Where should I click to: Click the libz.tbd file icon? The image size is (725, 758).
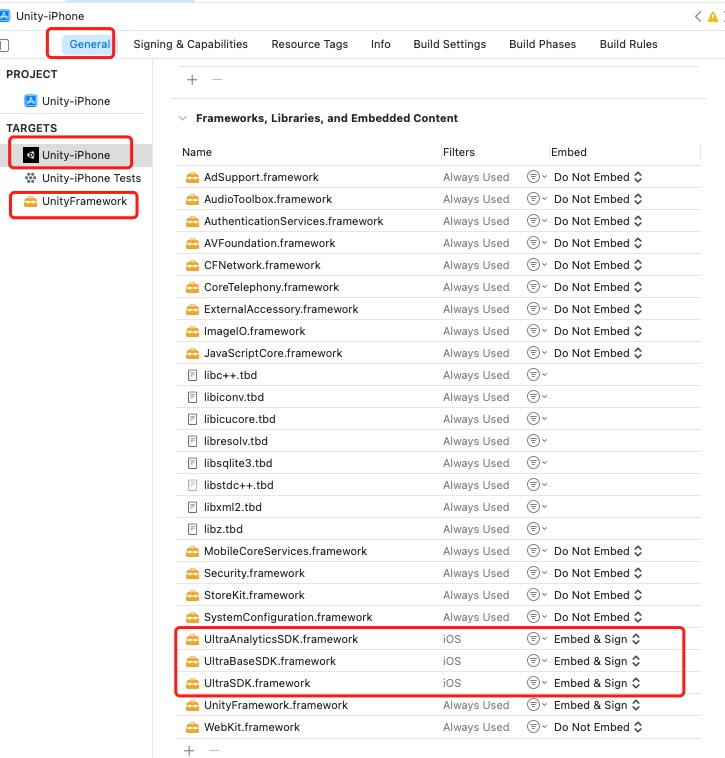[x=192, y=529]
